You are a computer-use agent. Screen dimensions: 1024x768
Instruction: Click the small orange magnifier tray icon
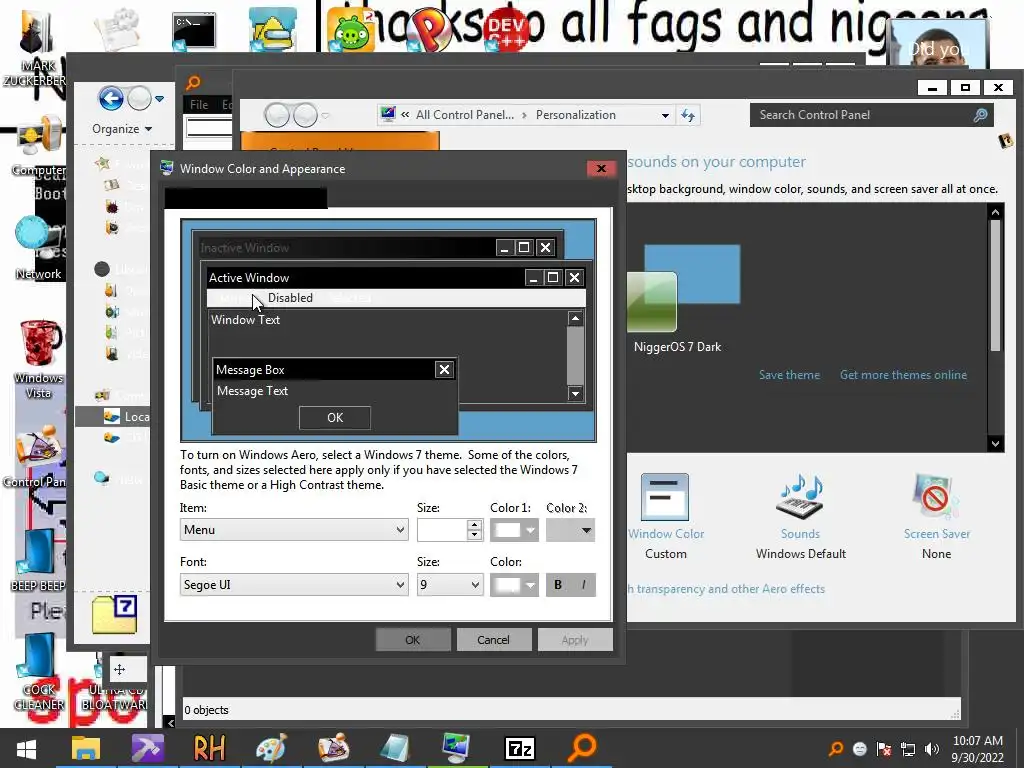pos(836,749)
